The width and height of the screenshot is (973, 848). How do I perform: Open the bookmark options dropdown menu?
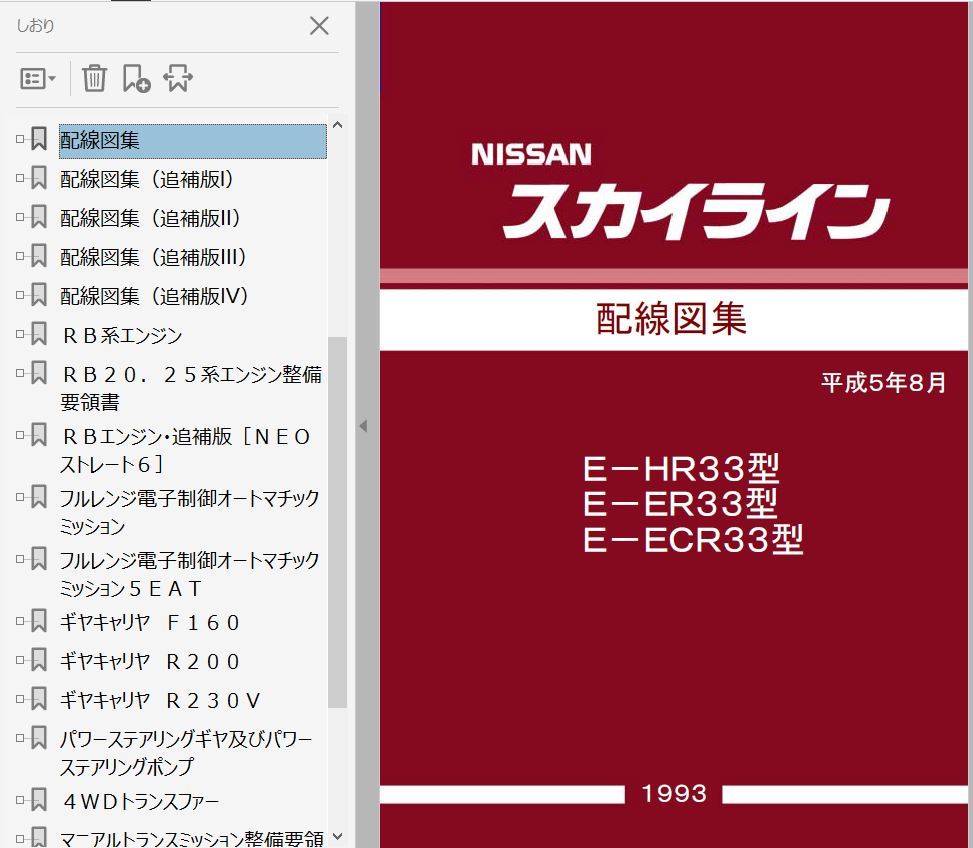tap(38, 78)
